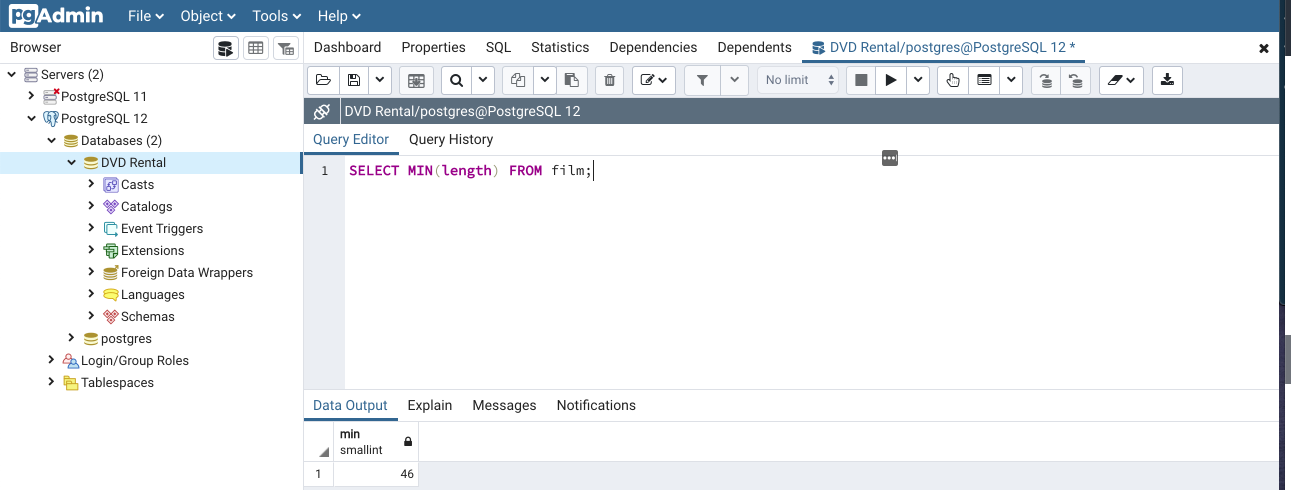Image resolution: width=1291 pixels, height=490 pixels.
Task: Click the Delete trash icon
Action: [x=610, y=80]
